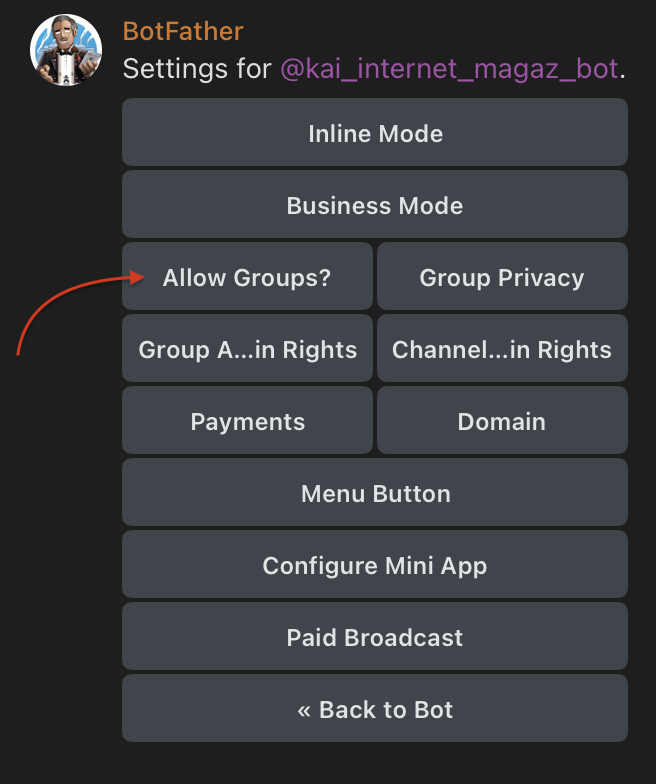Open Group Admin Rights settings
Image resolution: width=656 pixels, height=784 pixels.
[247, 350]
